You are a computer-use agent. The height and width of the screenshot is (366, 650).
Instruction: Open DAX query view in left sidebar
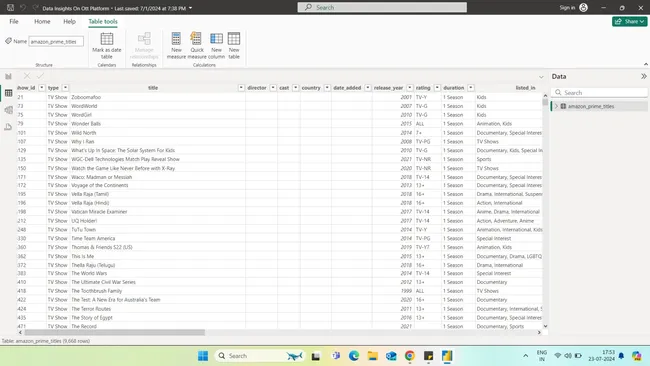tap(8, 127)
